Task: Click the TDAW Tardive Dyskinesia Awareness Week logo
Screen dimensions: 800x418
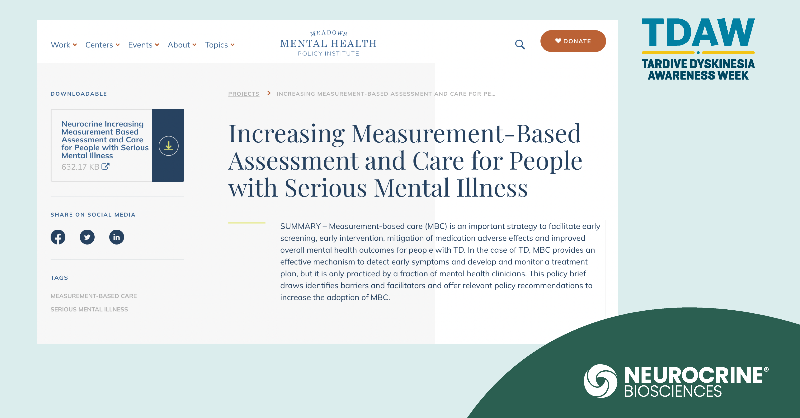Action: 698,49
